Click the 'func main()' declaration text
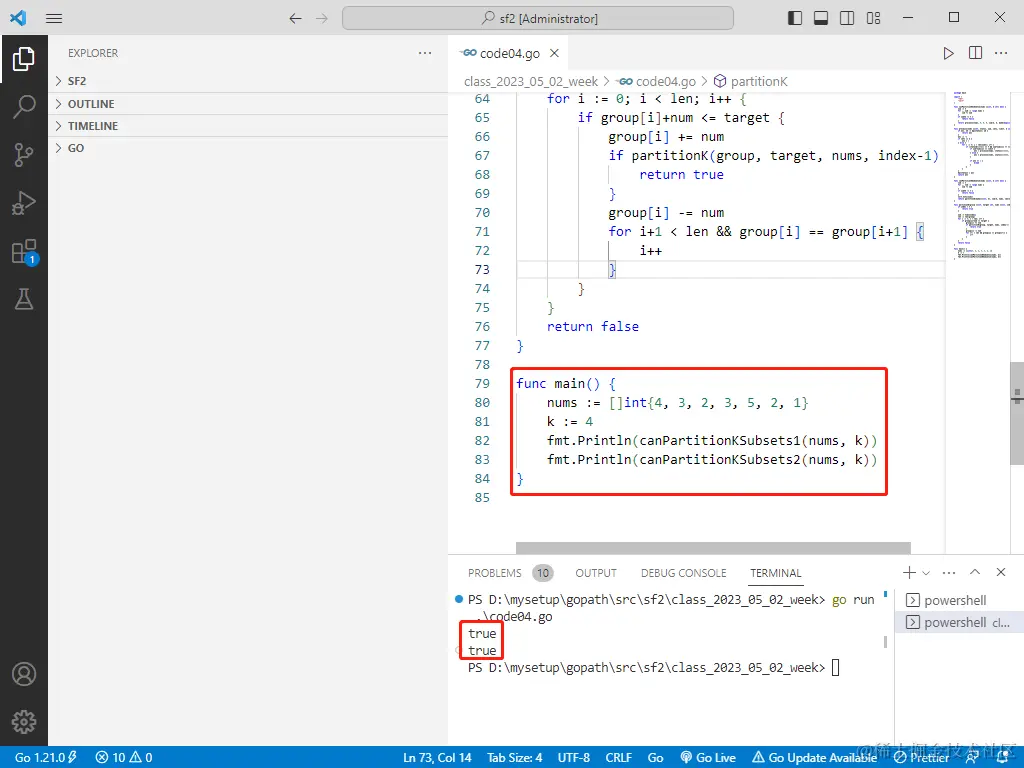This screenshot has width=1024, height=768. [x=558, y=383]
